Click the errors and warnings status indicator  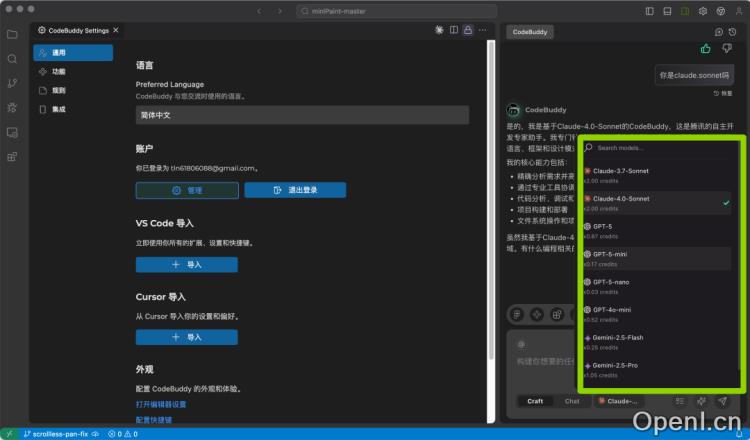point(123,434)
